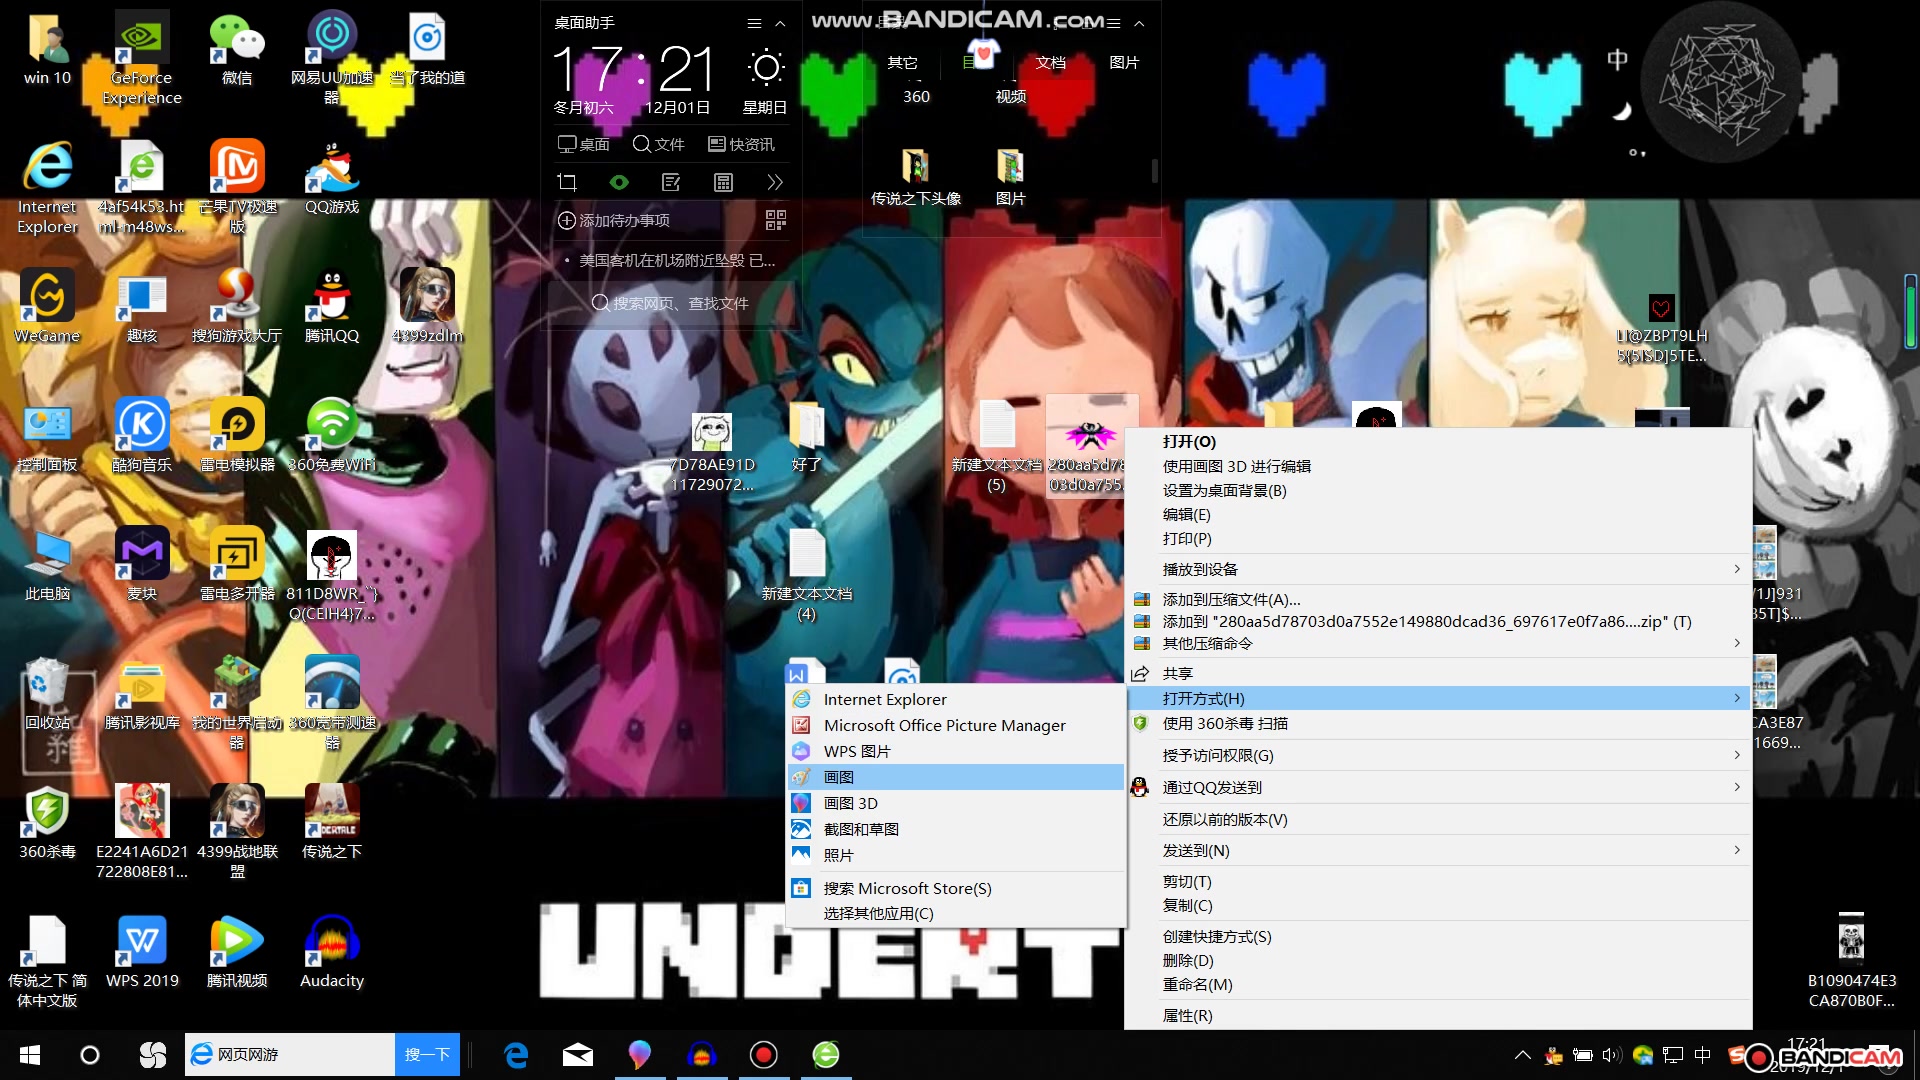Launch 我的世界启动器 Minecraft launcher icon
The height and width of the screenshot is (1080, 1920).
tap(237, 703)
